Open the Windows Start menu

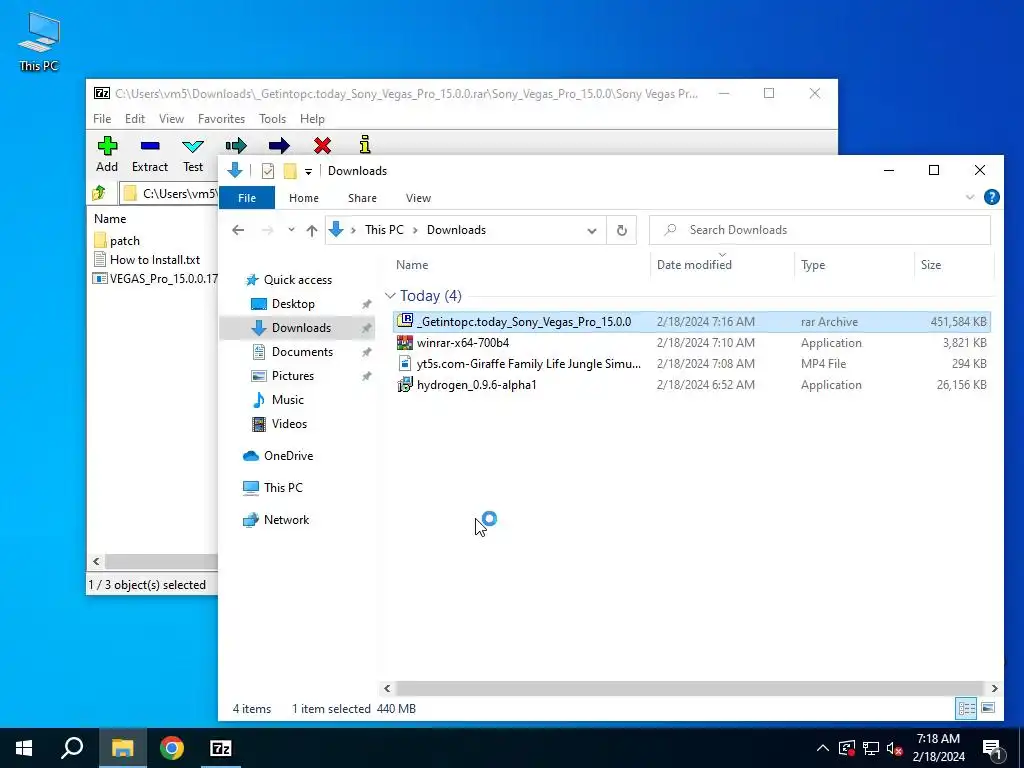tap(24, 748)
